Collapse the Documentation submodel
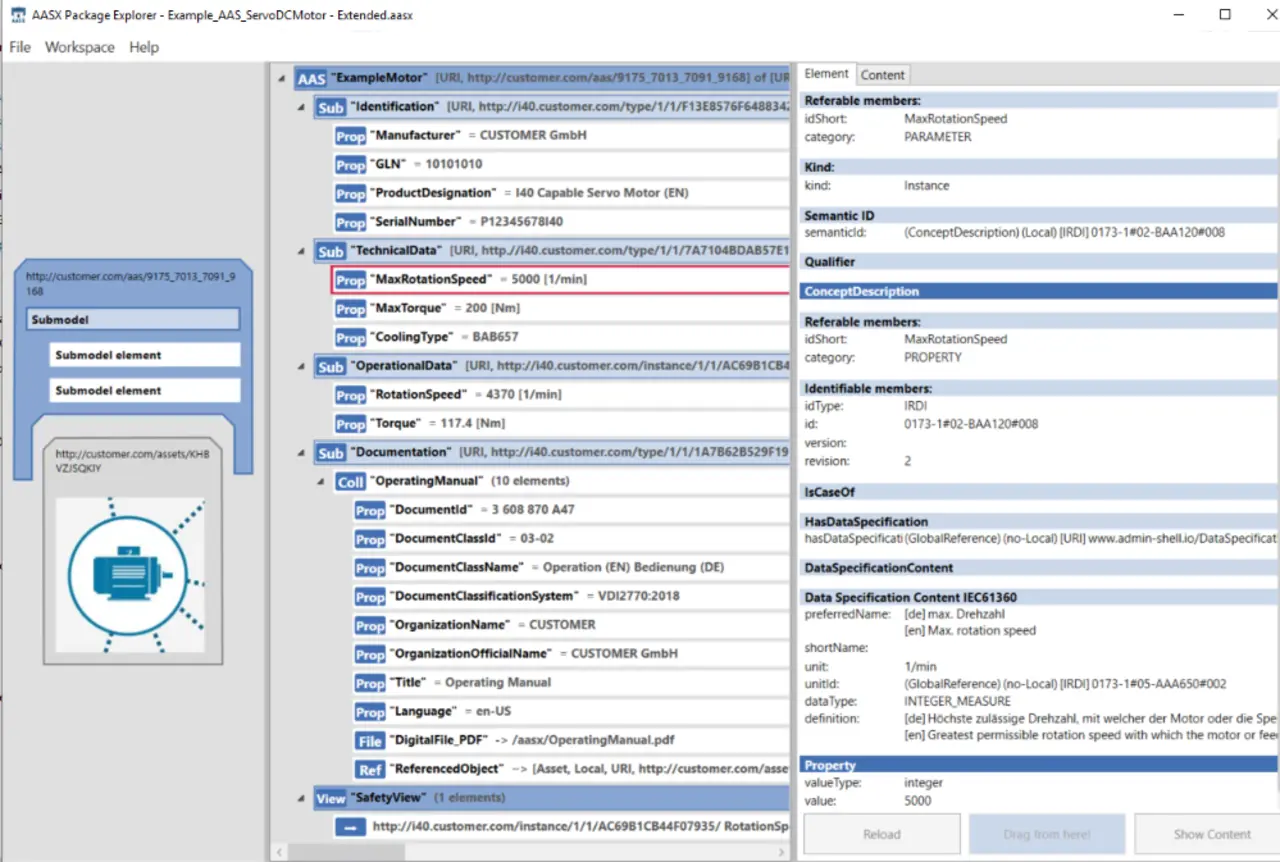Image resolution: width=1280 pixels, height=862 pixels. click(x=303, y=453)
